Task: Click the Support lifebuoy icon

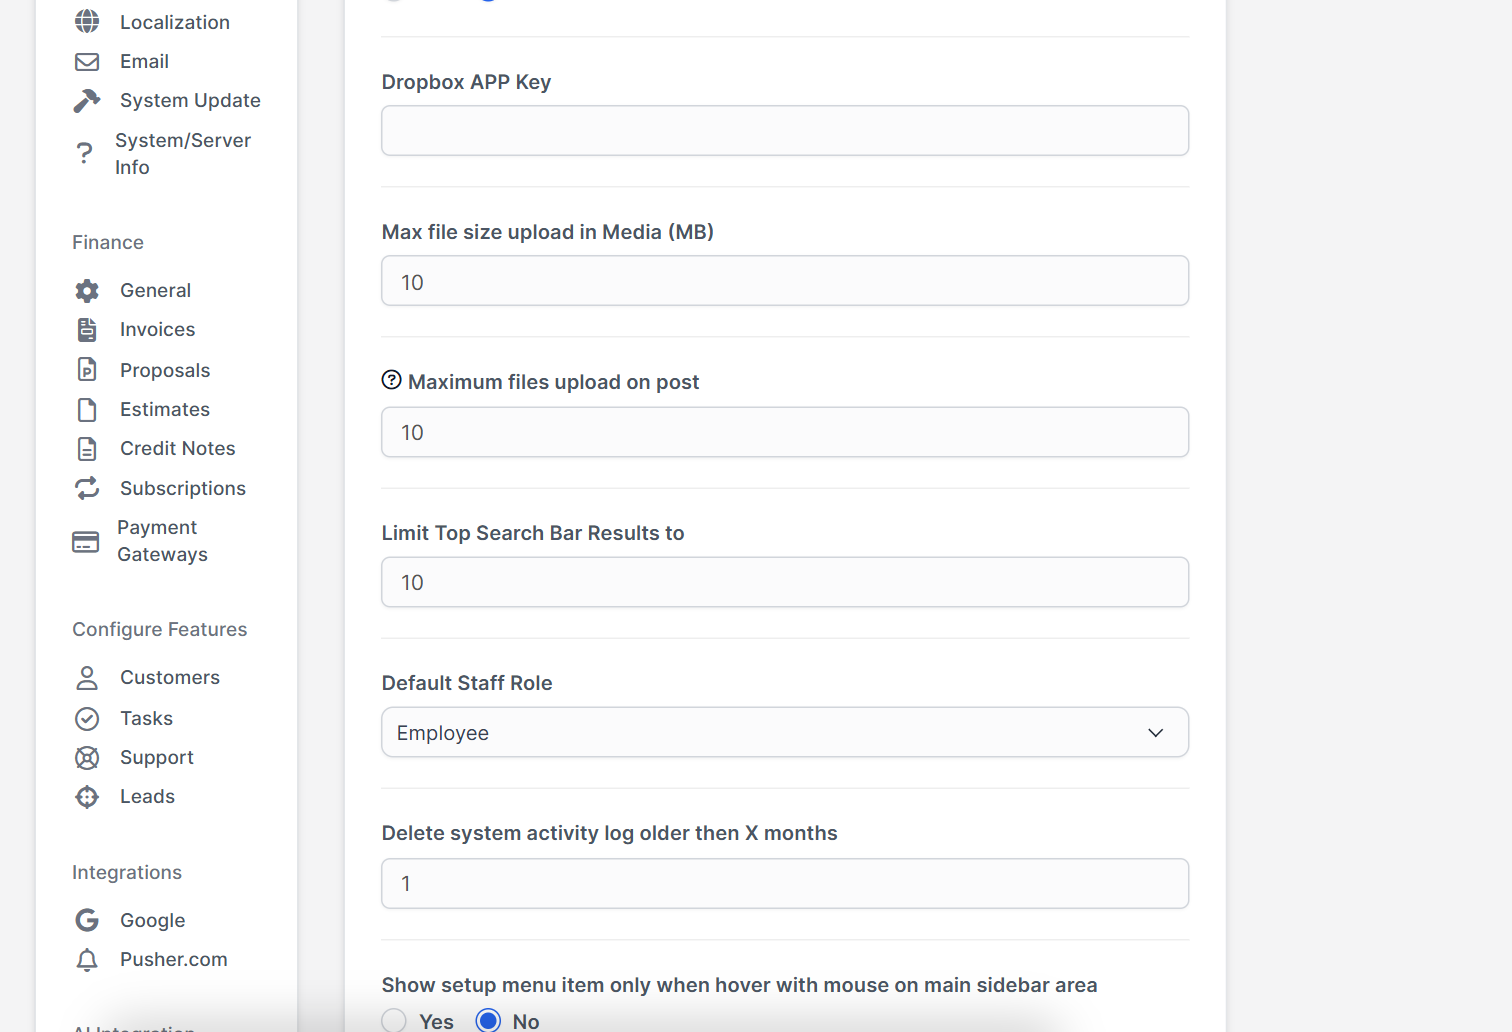Action: [x=87, y=758]
